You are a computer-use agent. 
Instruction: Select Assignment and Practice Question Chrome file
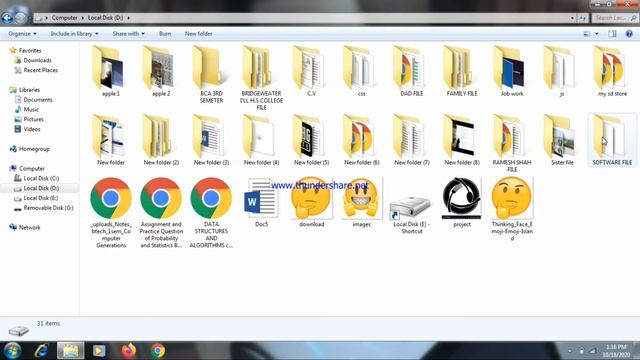point(161,212)
